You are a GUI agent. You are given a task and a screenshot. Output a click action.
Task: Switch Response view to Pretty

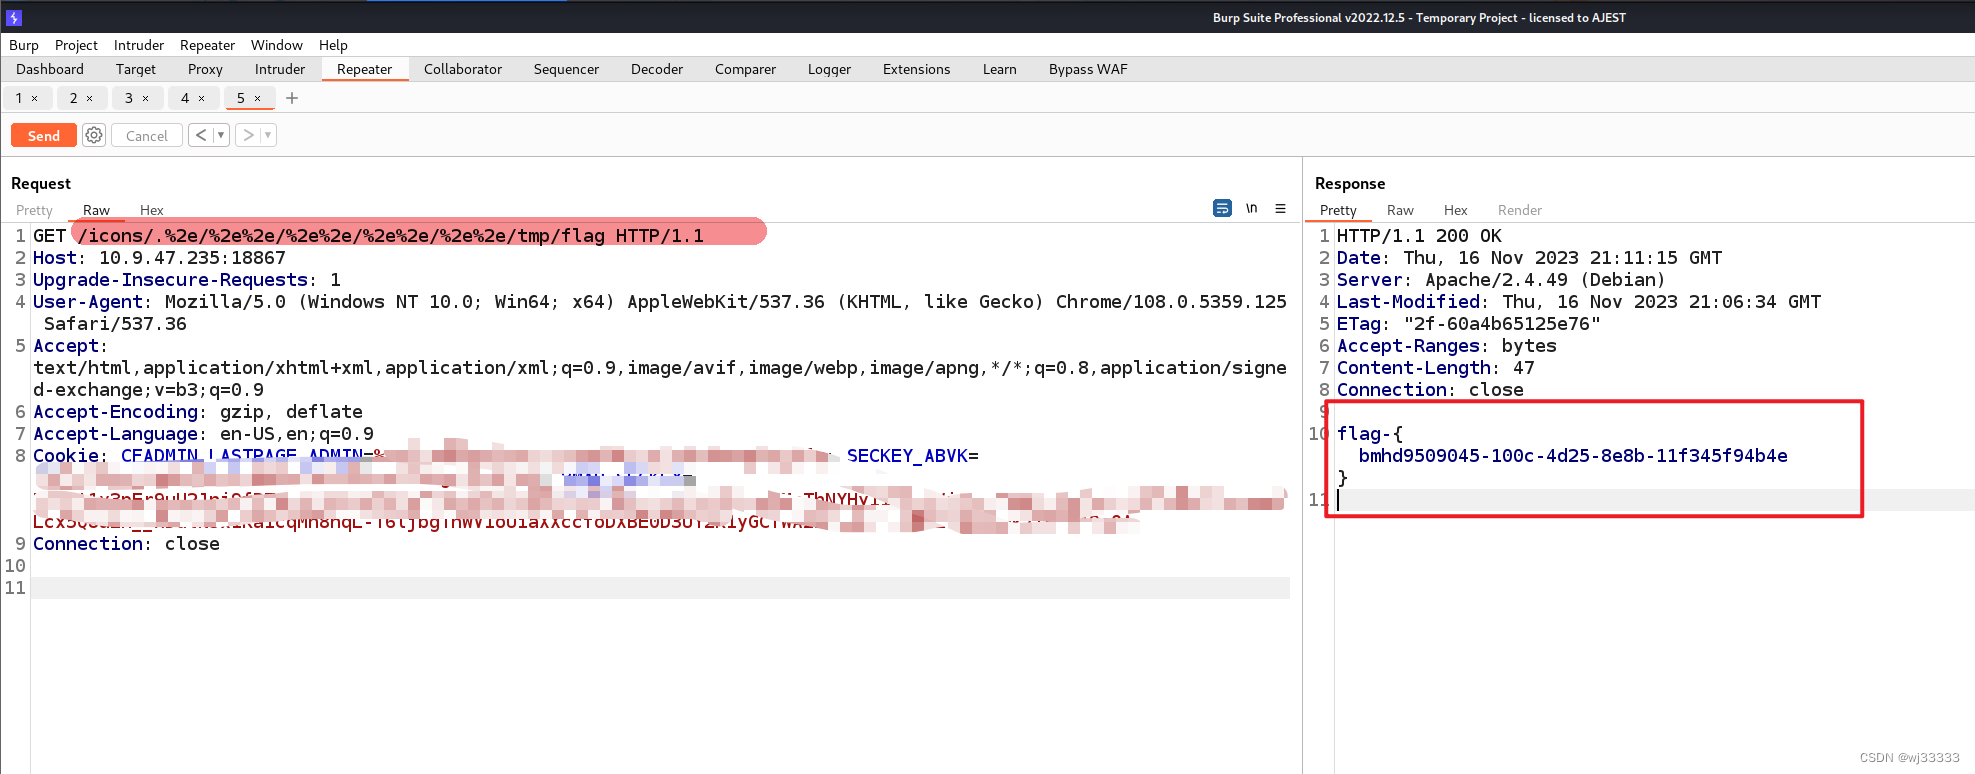[1338, 210]
